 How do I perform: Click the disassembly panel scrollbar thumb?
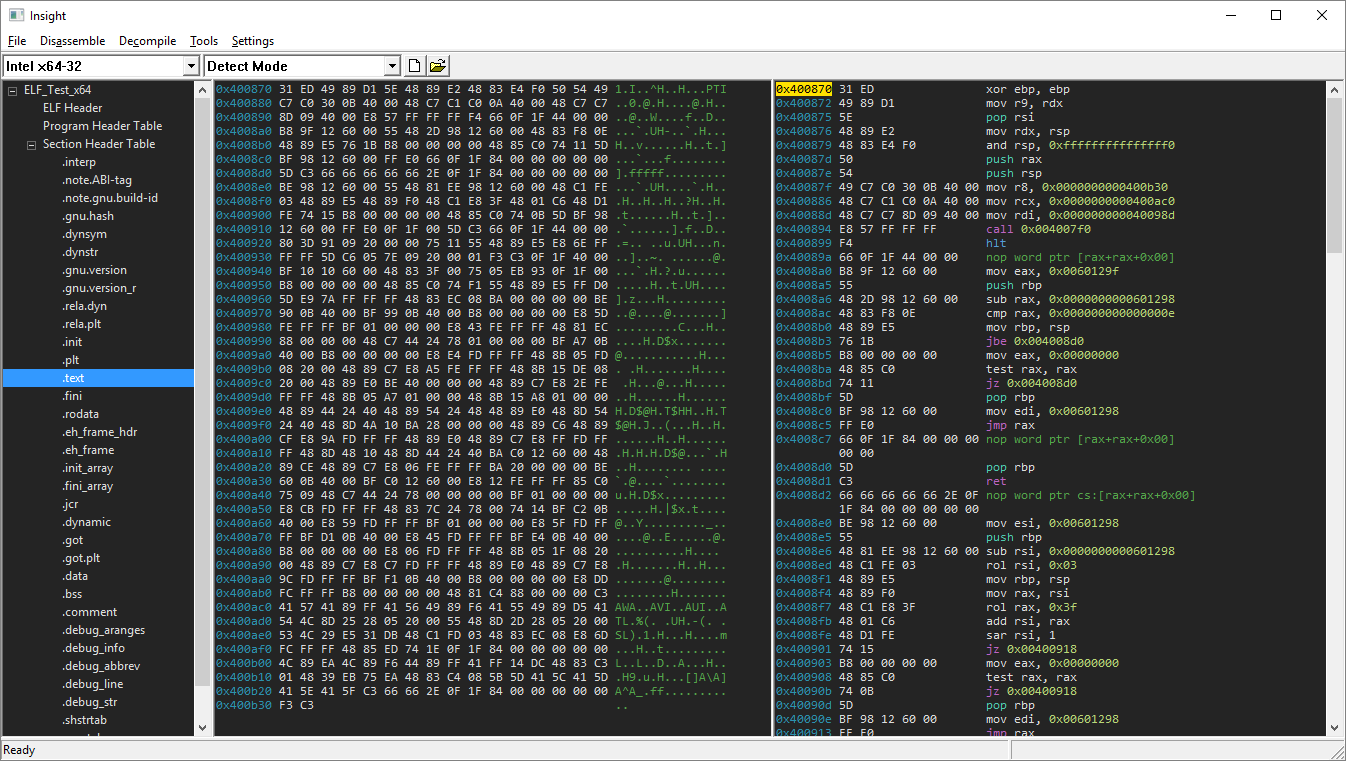1333,176
